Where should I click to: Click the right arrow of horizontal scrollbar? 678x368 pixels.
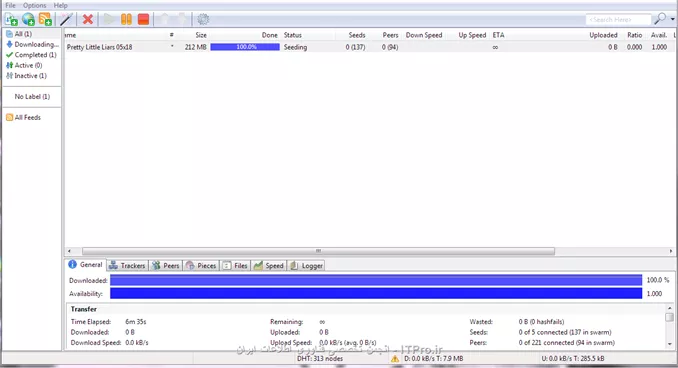[x=671, y=251]
